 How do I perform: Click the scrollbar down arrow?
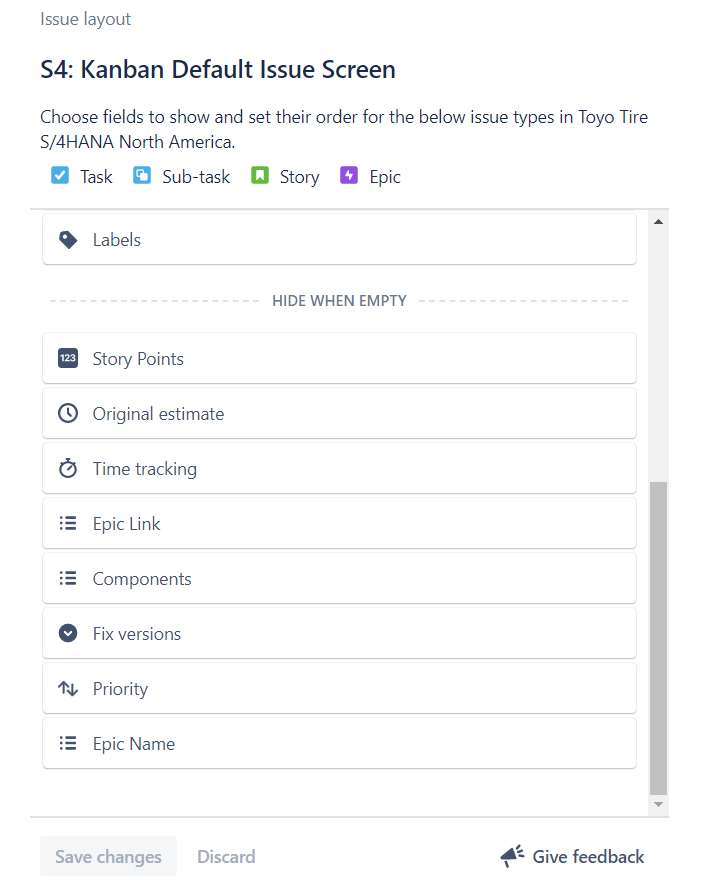pos(658,804)
